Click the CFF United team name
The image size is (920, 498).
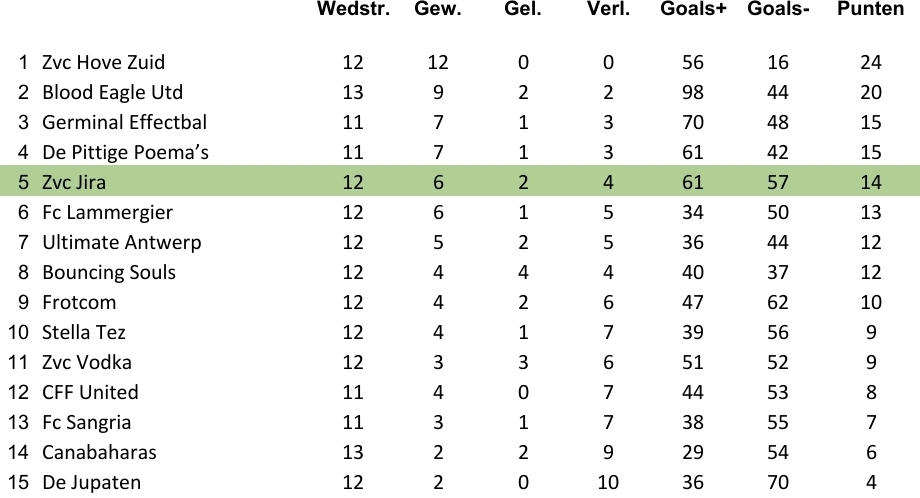tap(90, 392)
